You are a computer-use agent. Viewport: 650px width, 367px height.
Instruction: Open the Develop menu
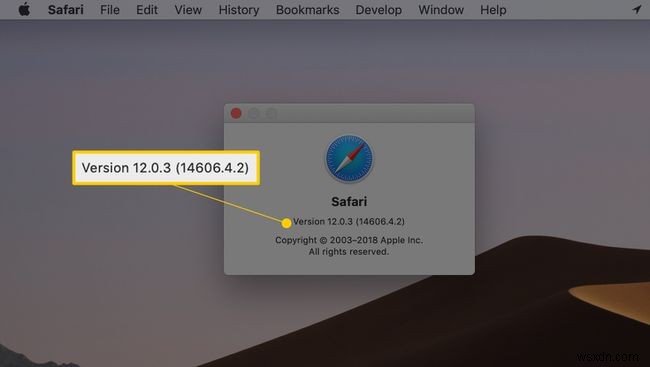378,10
